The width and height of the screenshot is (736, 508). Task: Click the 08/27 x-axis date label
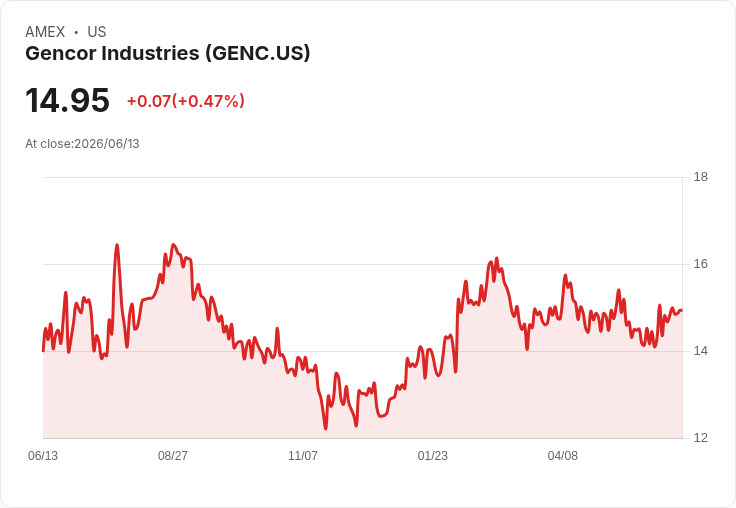(x=173, y=455)
